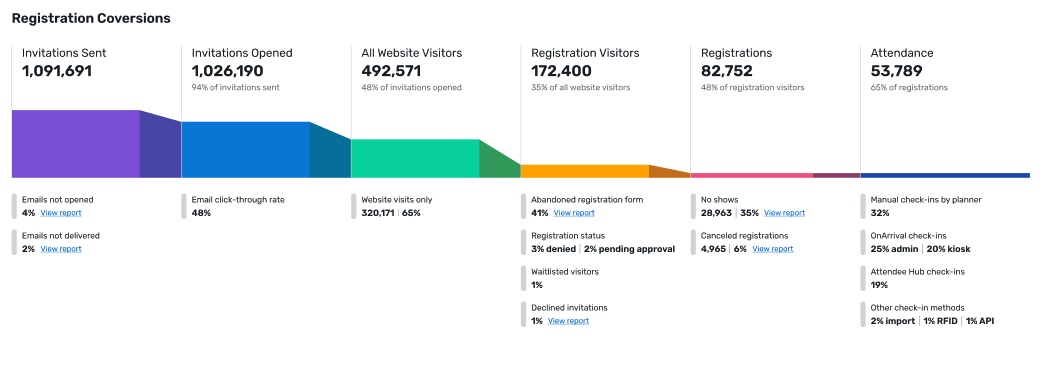1043x385 pixels.
Task: Click the dark blue Attendance funnel bar
Action: [x=945, y=175]
